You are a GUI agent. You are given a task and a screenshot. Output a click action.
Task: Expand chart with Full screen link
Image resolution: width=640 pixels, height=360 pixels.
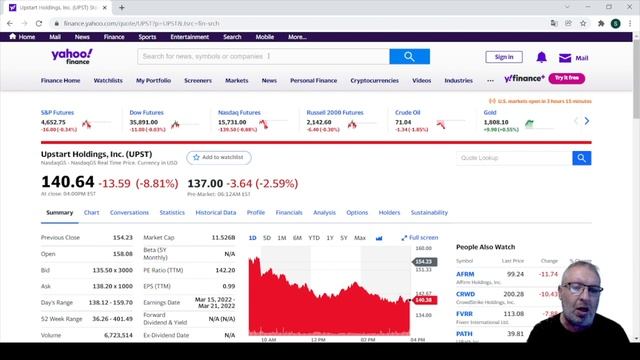coord(420,238)
